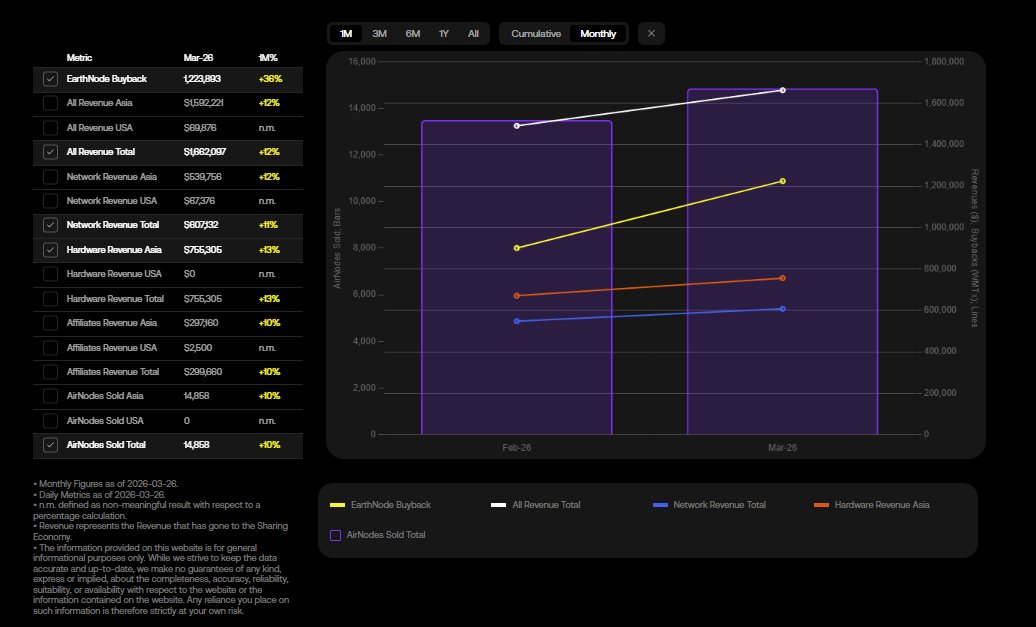Screen dimensions: 1036x627
Task: Click the All Revenue Total value $1,662,097
Action: pyautogui.click(x=205, y=152)
